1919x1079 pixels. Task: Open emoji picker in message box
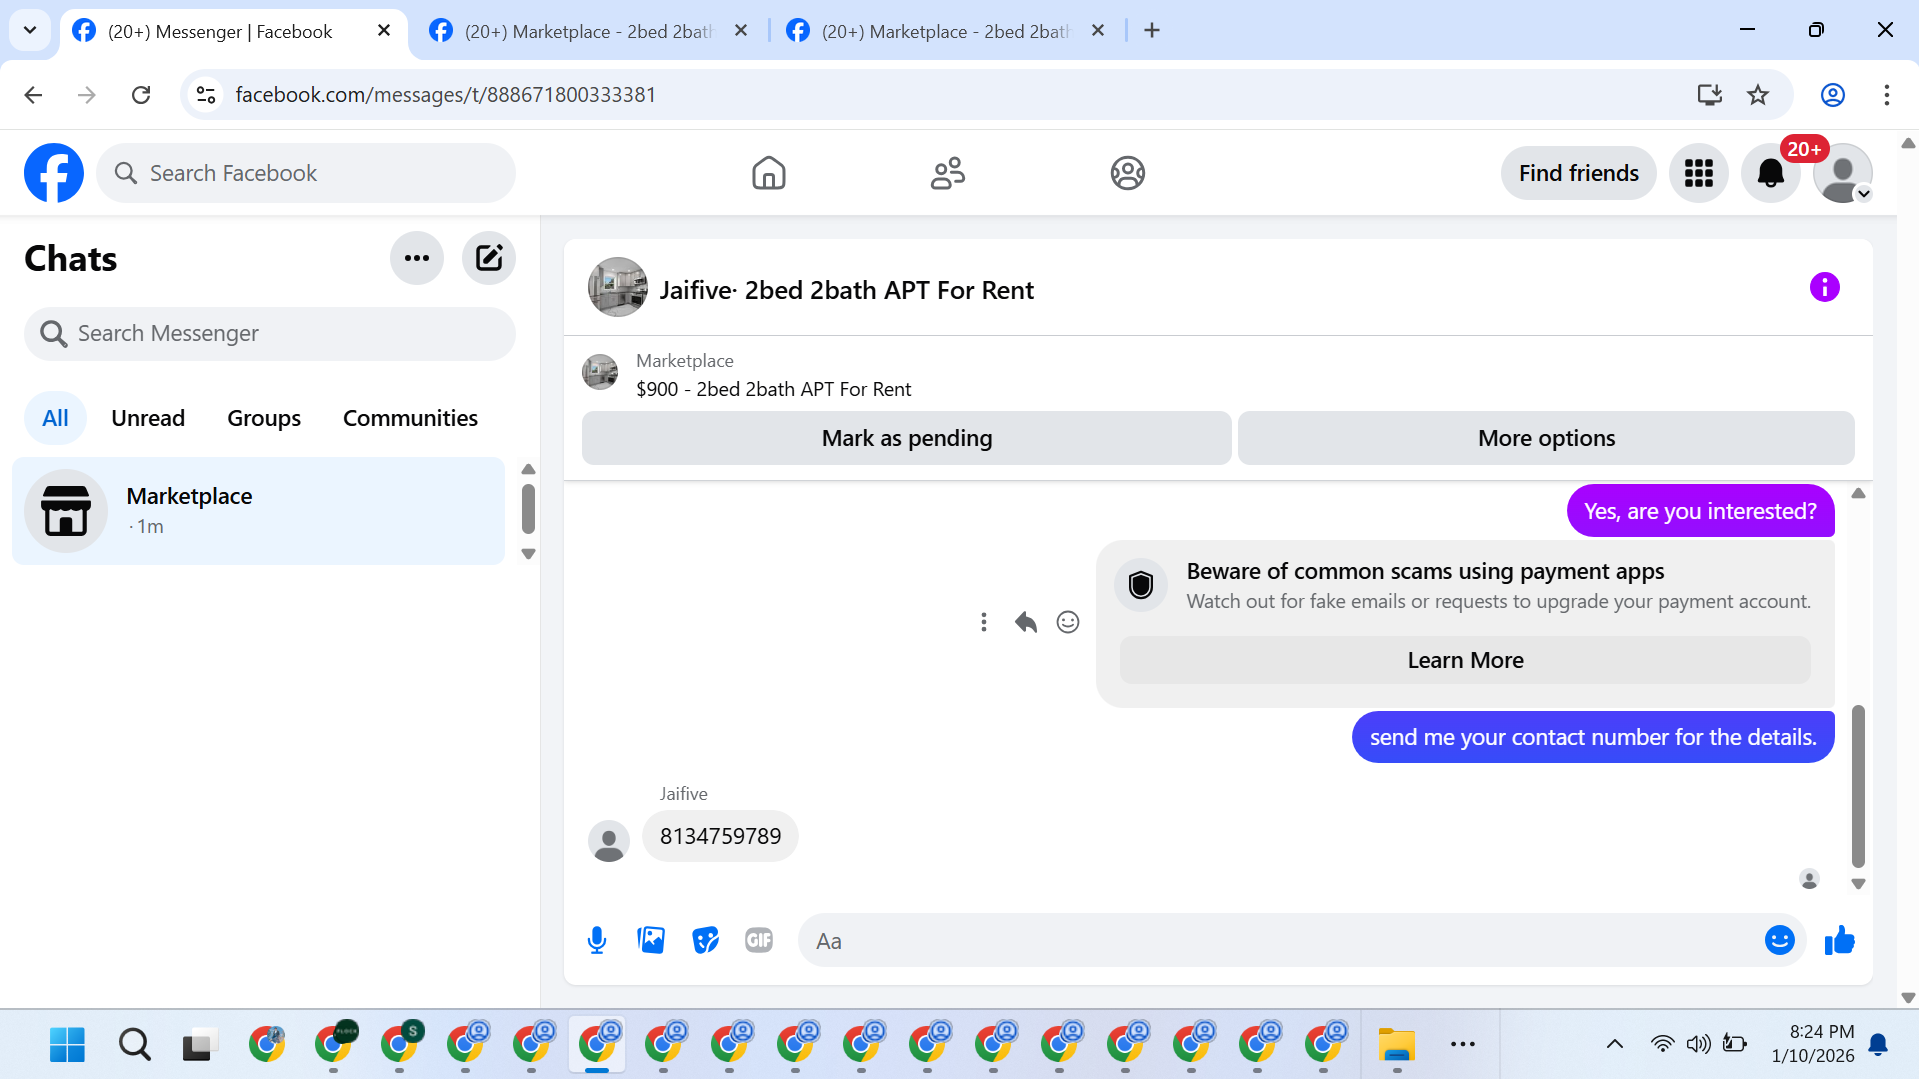[1779, 940]
